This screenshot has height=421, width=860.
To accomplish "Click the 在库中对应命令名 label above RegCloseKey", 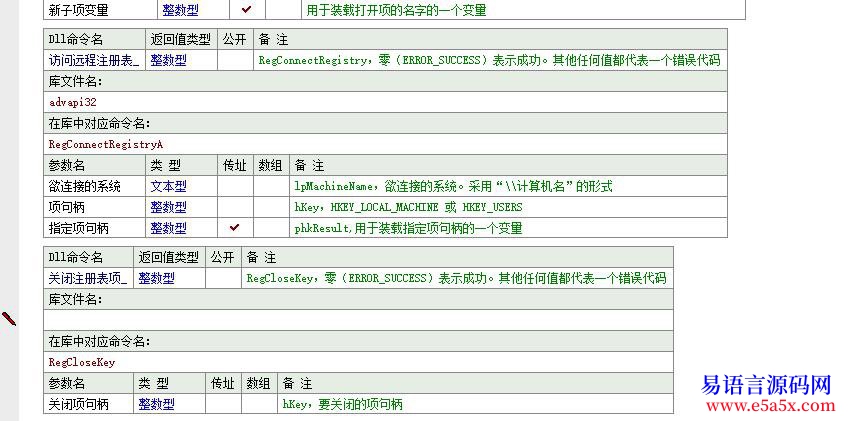I will coord(99,341).
